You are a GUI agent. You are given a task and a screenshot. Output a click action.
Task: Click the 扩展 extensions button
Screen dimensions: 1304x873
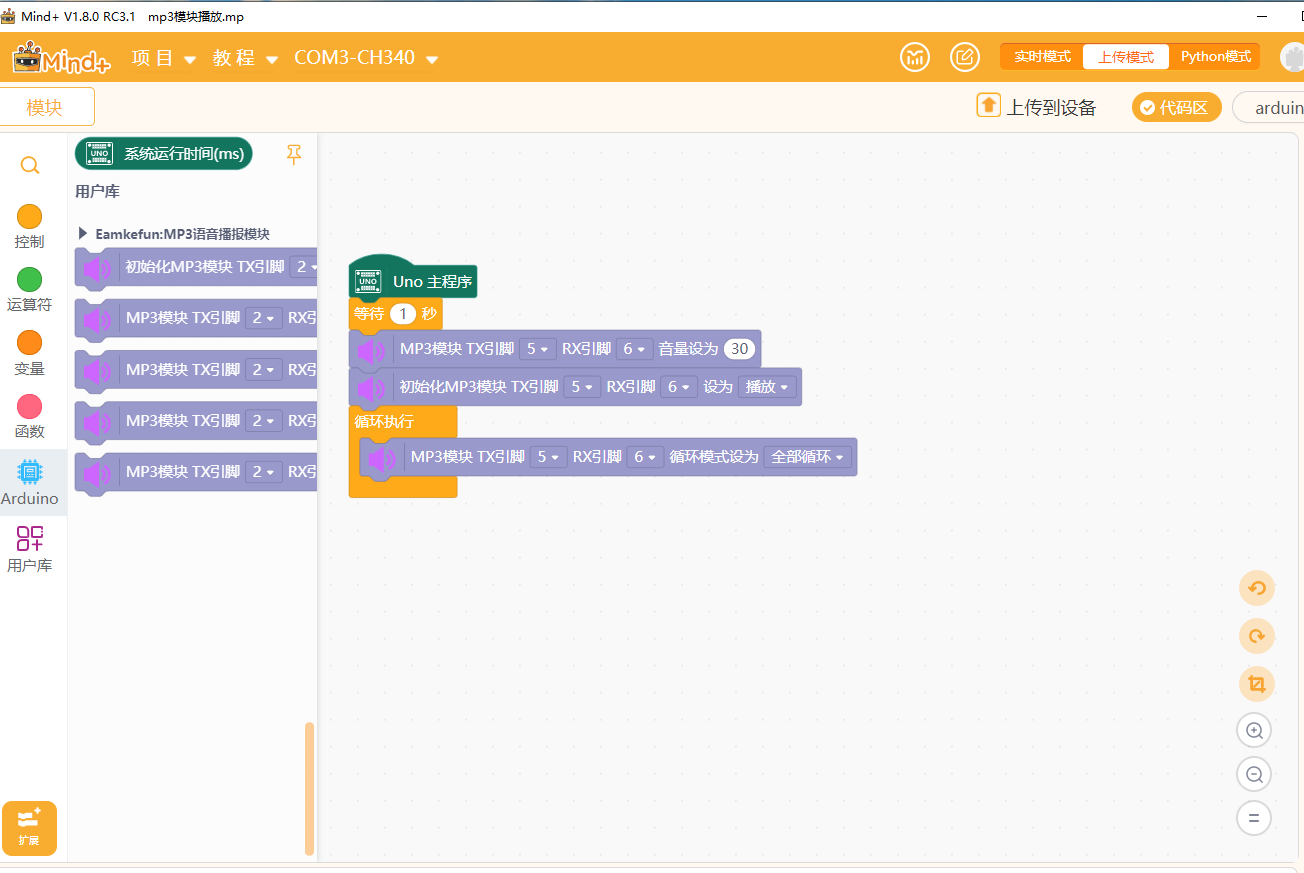click(x=29, y=828)
